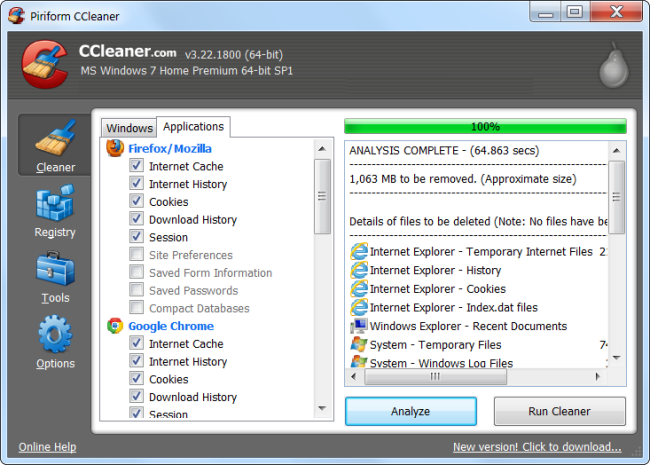Viewport: 650px width, 465px height.
Task: Click the Analyze button
Action: tap(411, 411)
